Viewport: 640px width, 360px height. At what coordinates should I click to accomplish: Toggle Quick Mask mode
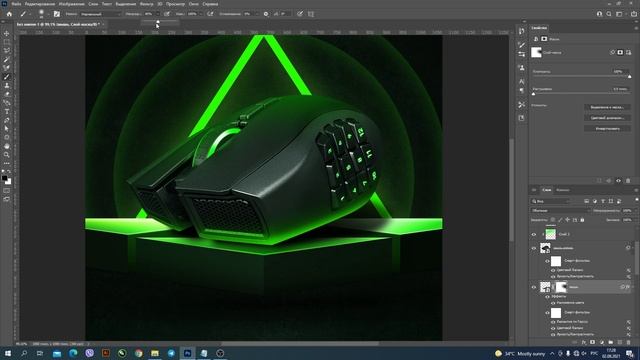pyautogui.click(x=7, y=191)
